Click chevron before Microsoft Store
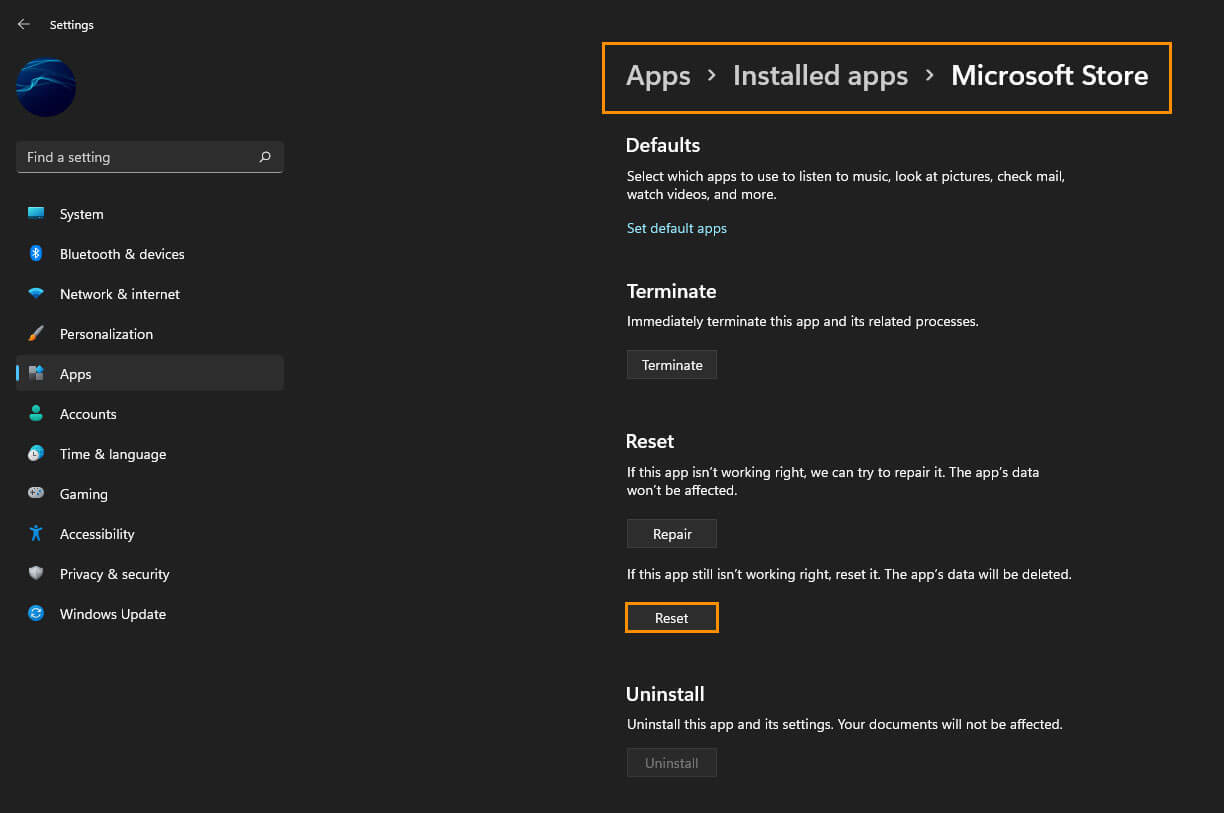 coord(930,76)
